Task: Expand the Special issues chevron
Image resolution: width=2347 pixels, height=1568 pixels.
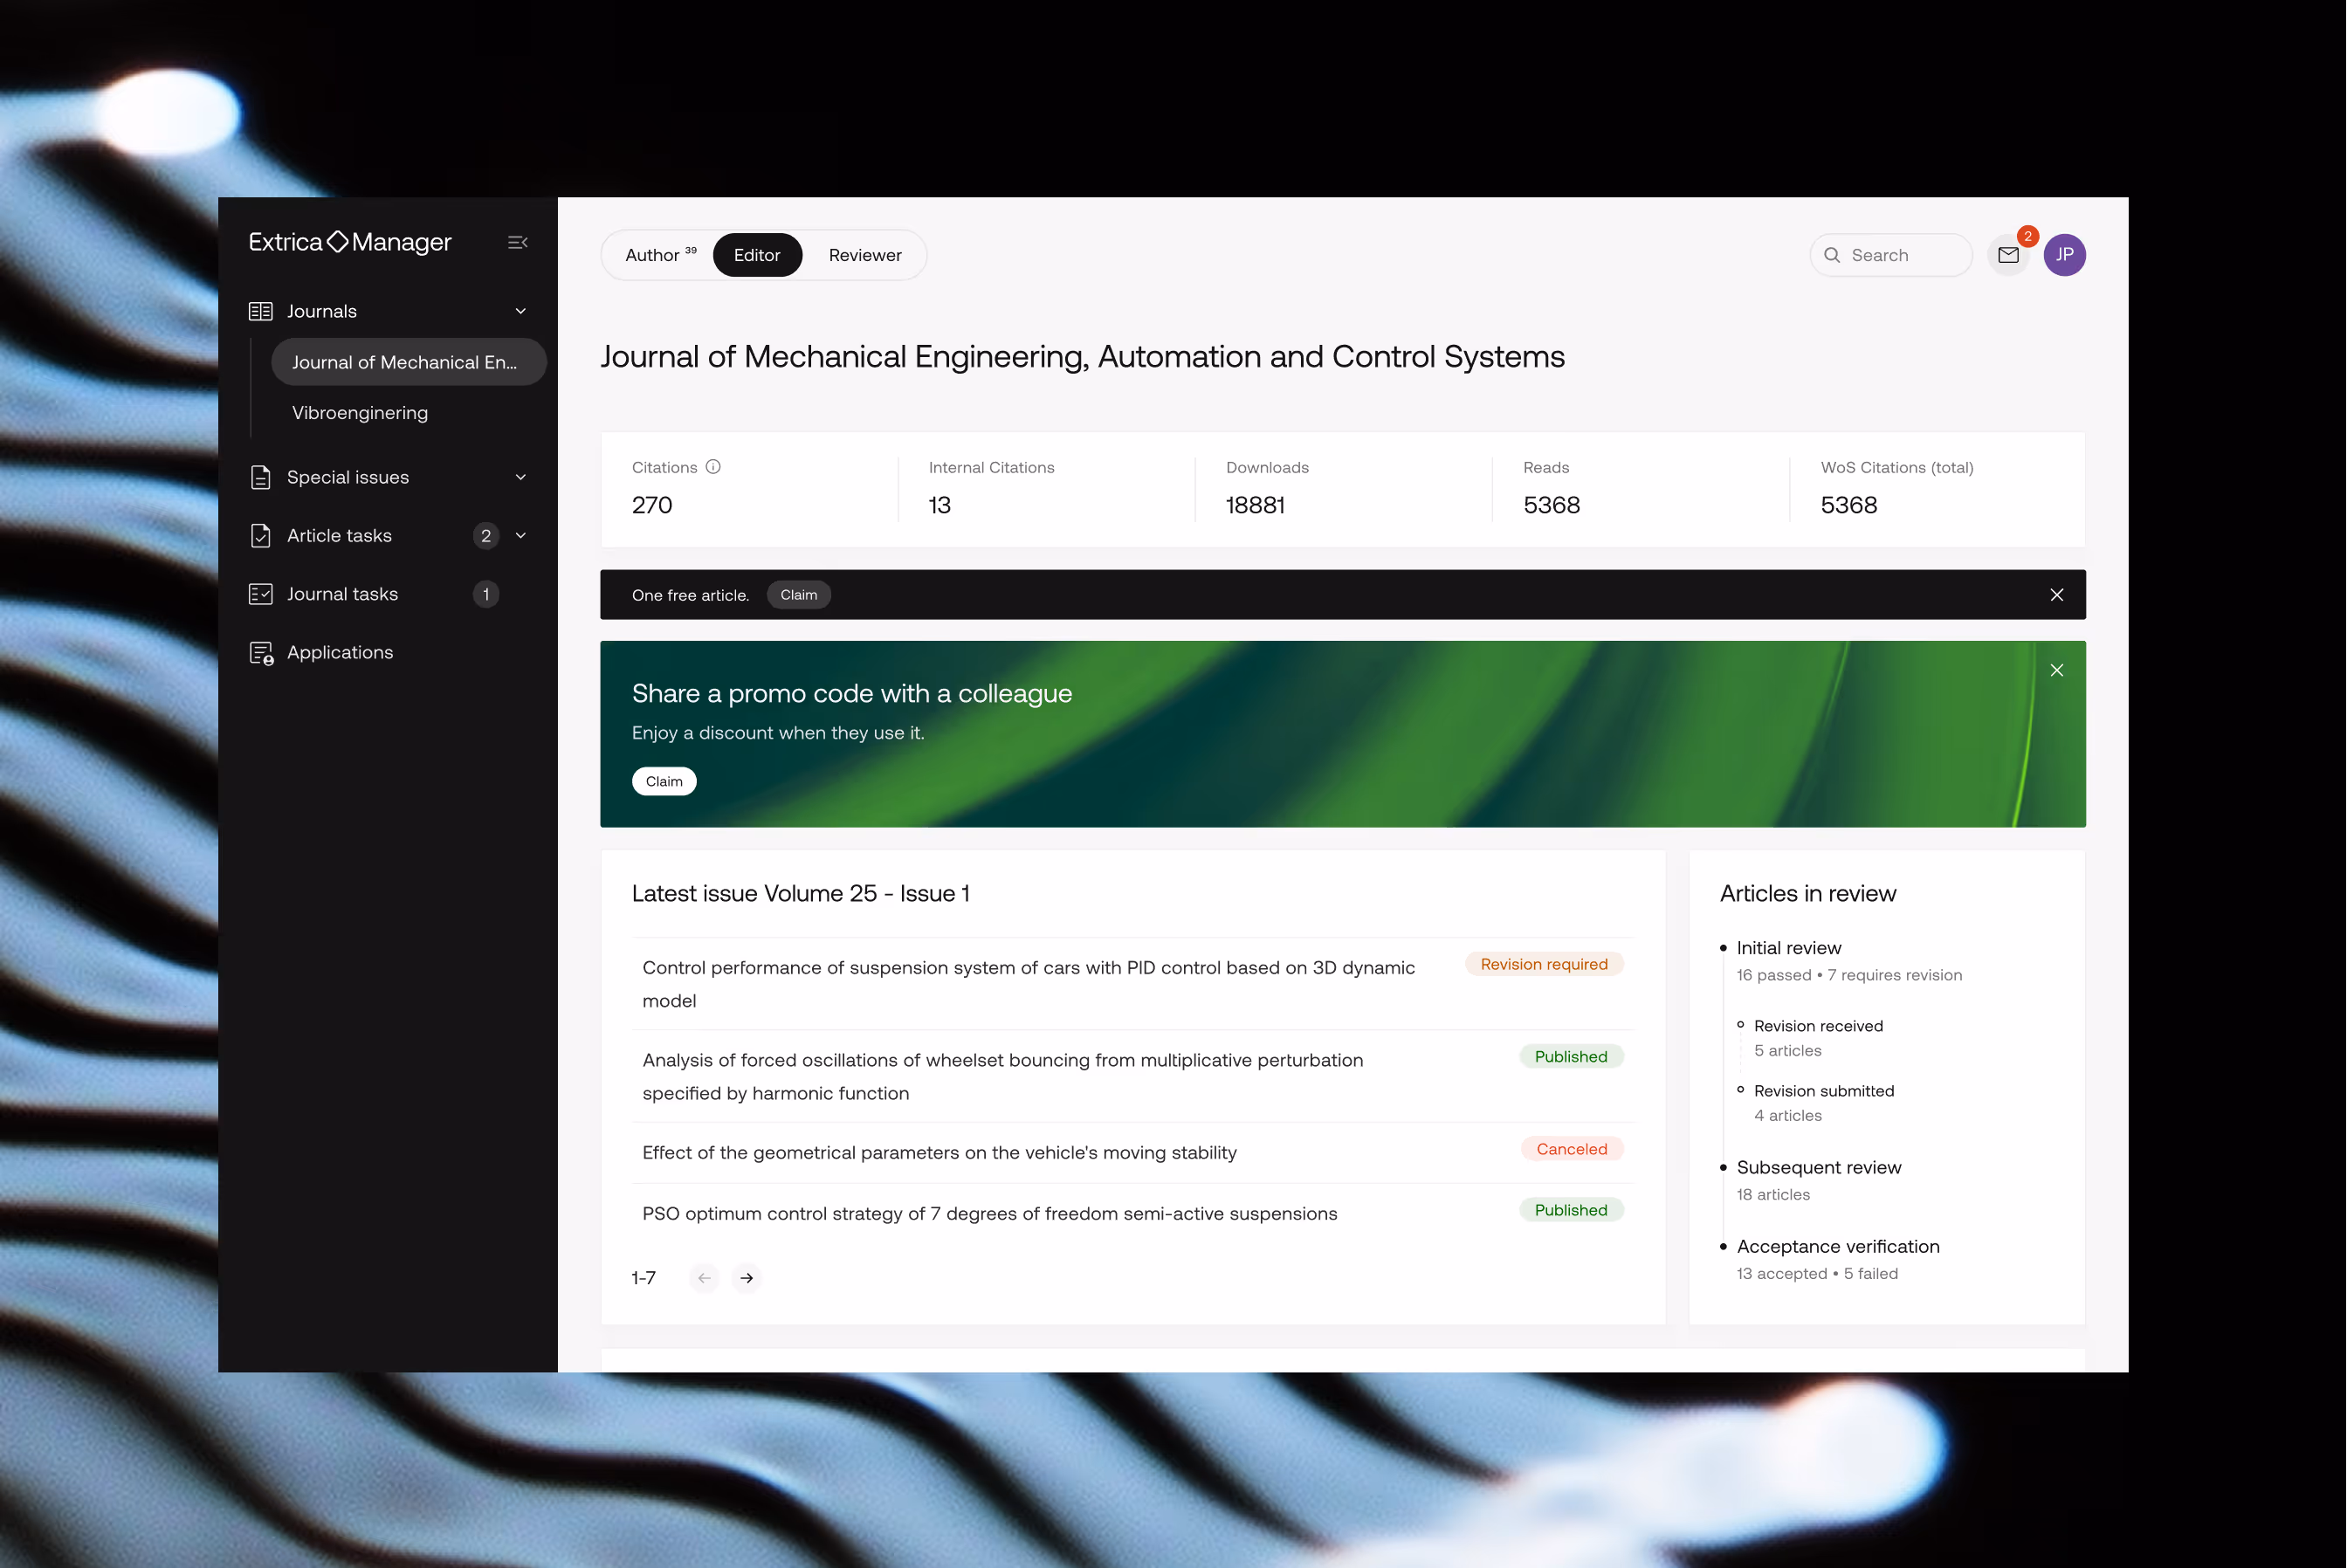Action: [x=520, y=477]
